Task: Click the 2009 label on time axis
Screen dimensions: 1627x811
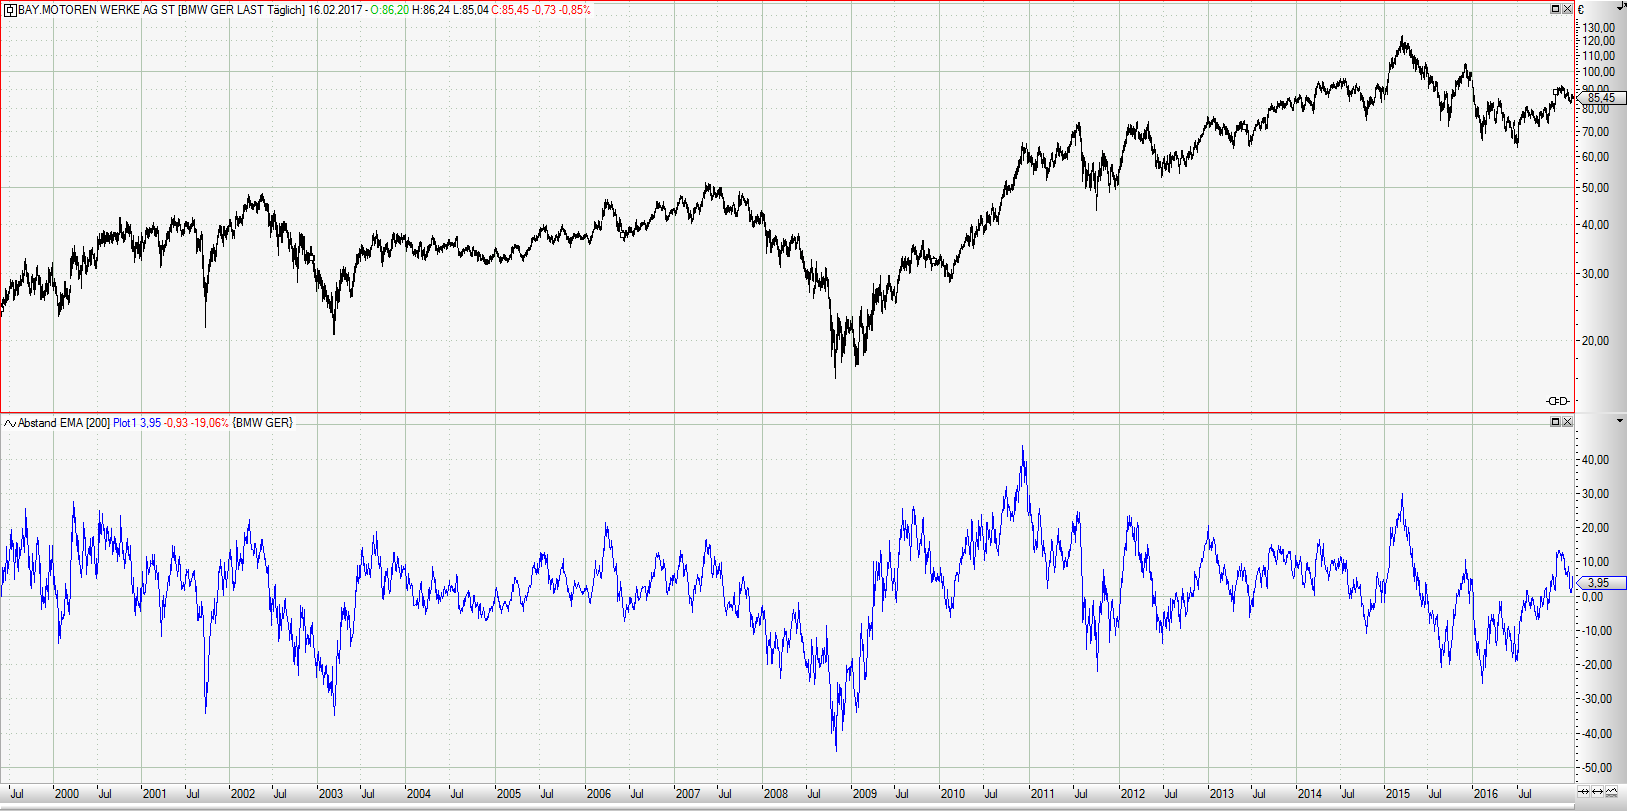Action: pyautogui.click(x=864, y=794)
